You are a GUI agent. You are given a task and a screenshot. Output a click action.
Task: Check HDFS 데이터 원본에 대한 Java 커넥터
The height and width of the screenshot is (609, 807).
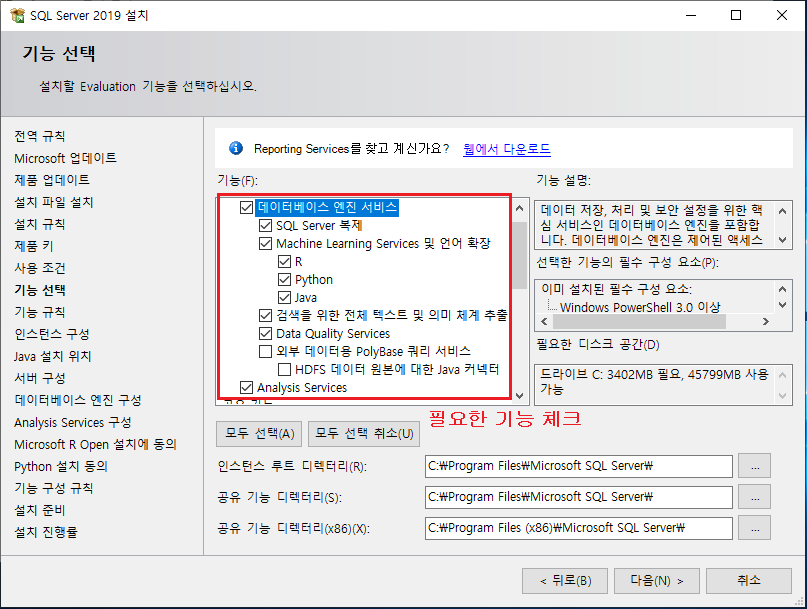(284, 370)
